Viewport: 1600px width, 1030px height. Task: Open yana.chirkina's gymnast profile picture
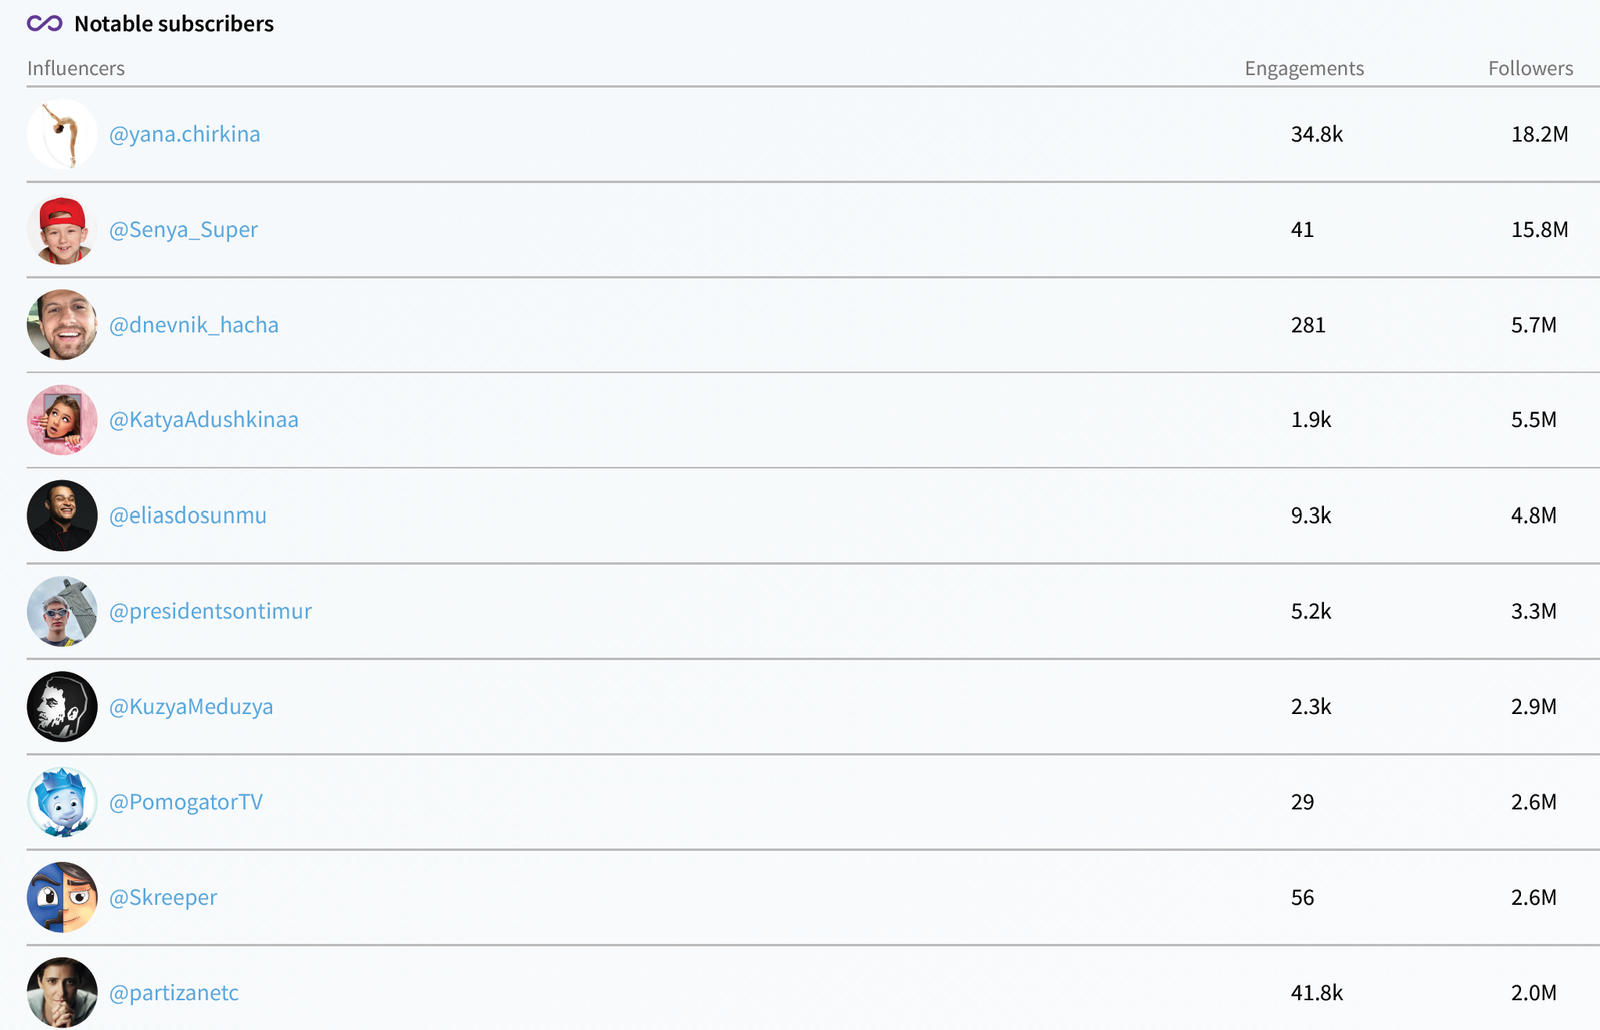pyautogui.click(x=62, y=134)
